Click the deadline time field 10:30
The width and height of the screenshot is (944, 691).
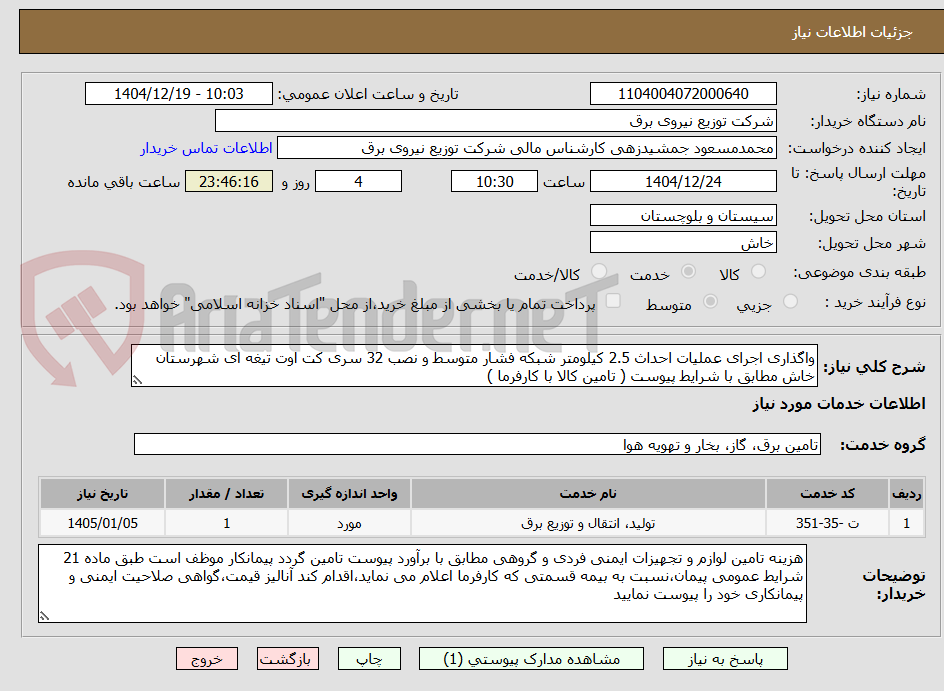[x=494, y=181]
